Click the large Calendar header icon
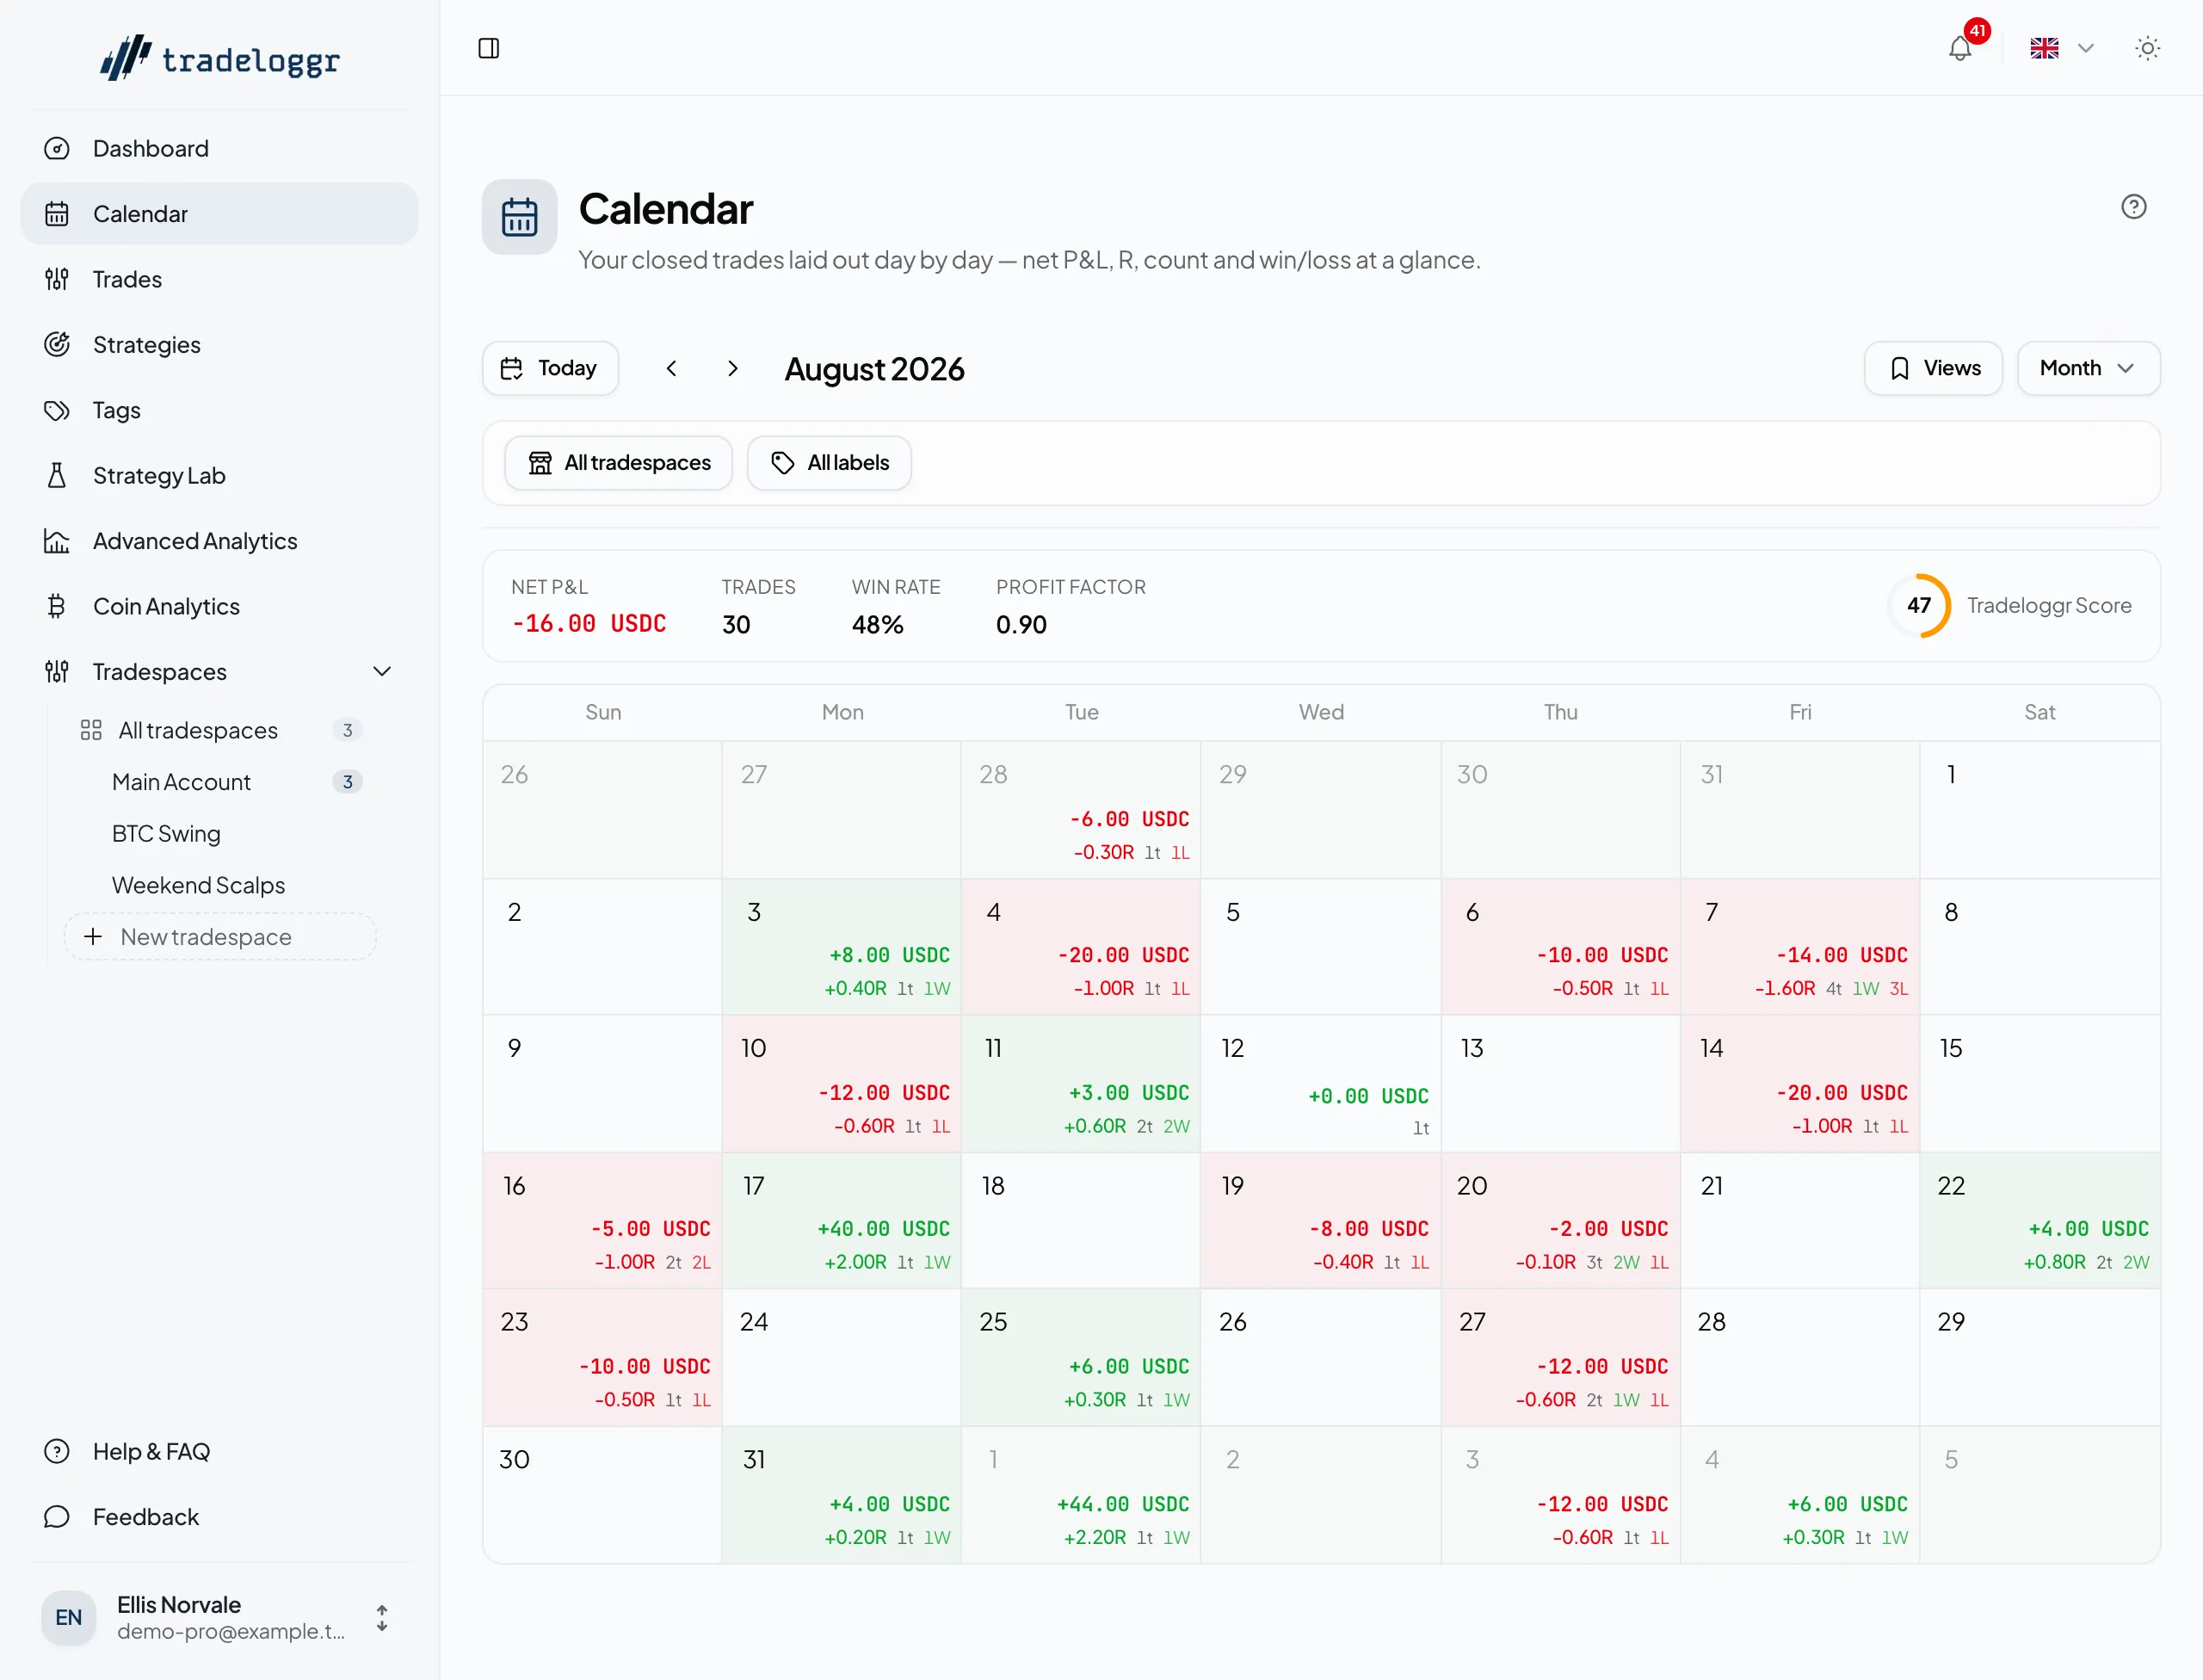Image resolution: width=2203 pixels, height=1680 pixels. (x=520, y=217)
